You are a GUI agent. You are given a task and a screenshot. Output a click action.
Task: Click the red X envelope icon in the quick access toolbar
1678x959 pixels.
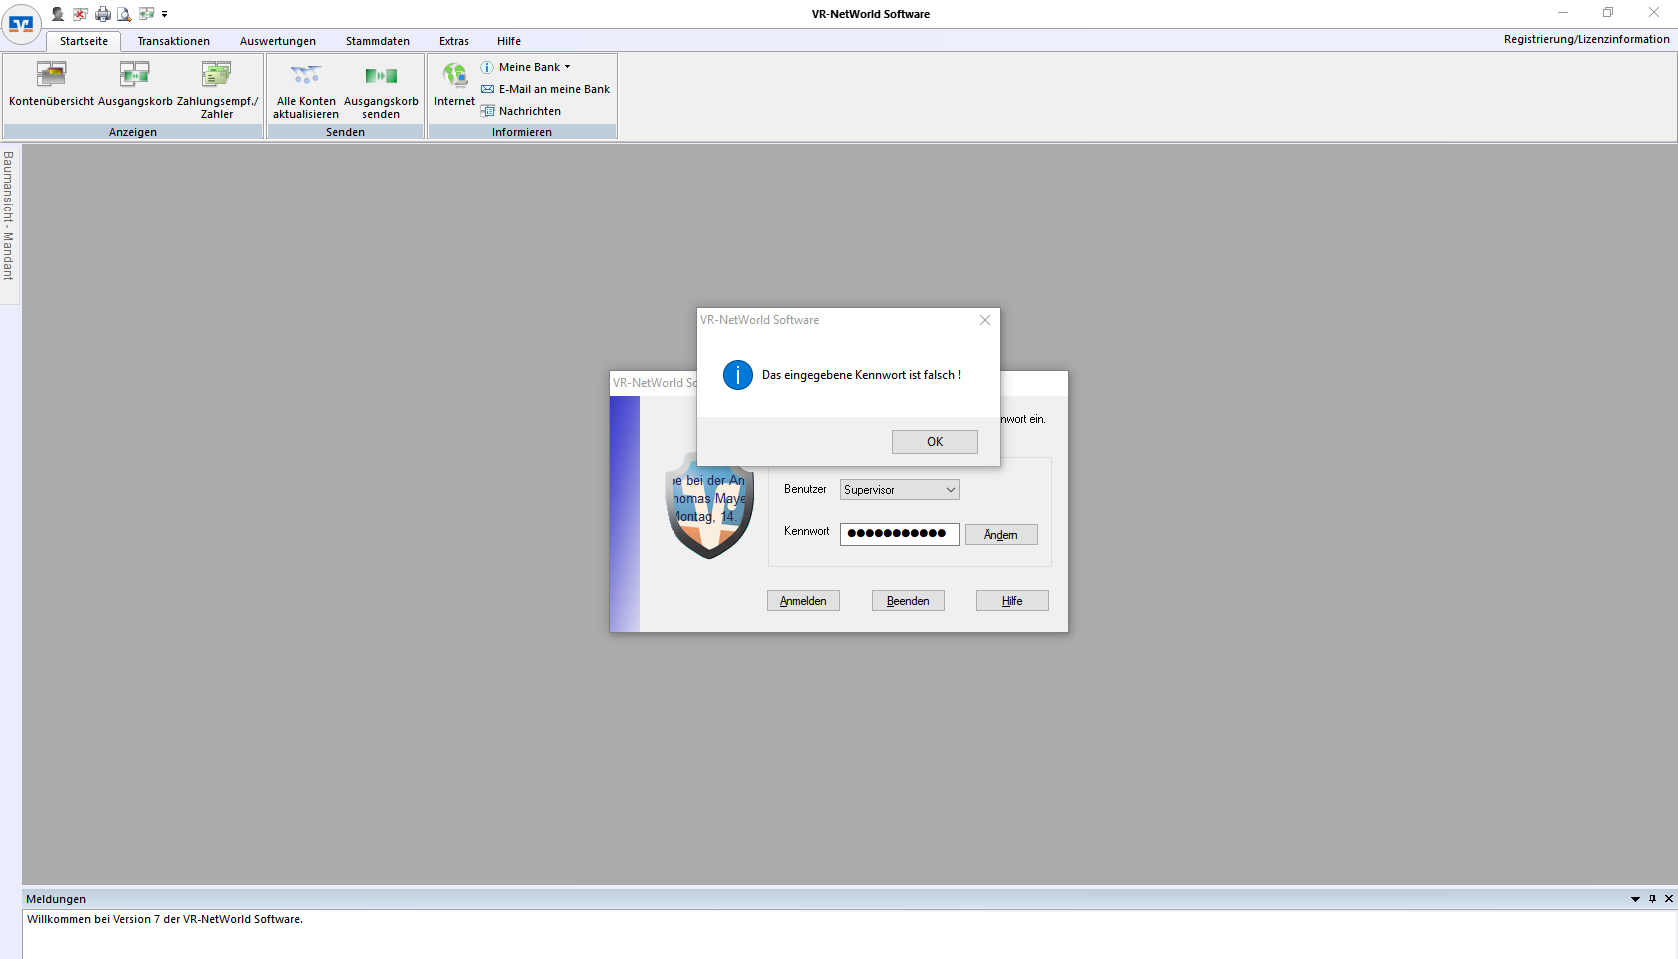[x=80, y=14]
